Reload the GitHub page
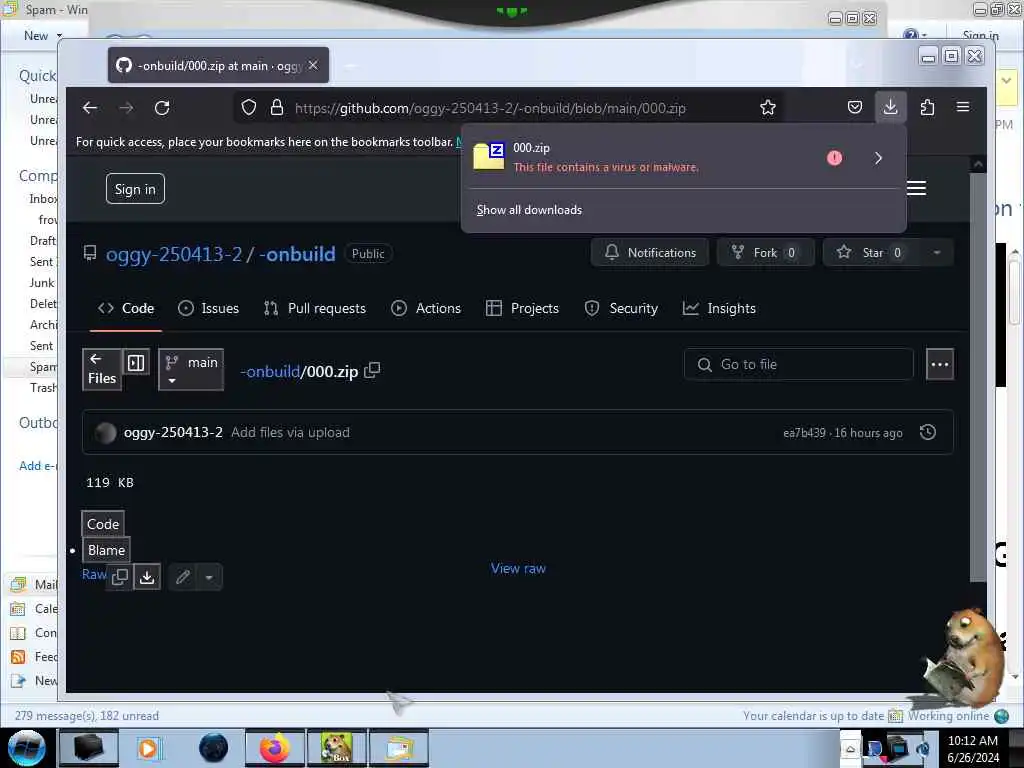 [x=162, y=108]
